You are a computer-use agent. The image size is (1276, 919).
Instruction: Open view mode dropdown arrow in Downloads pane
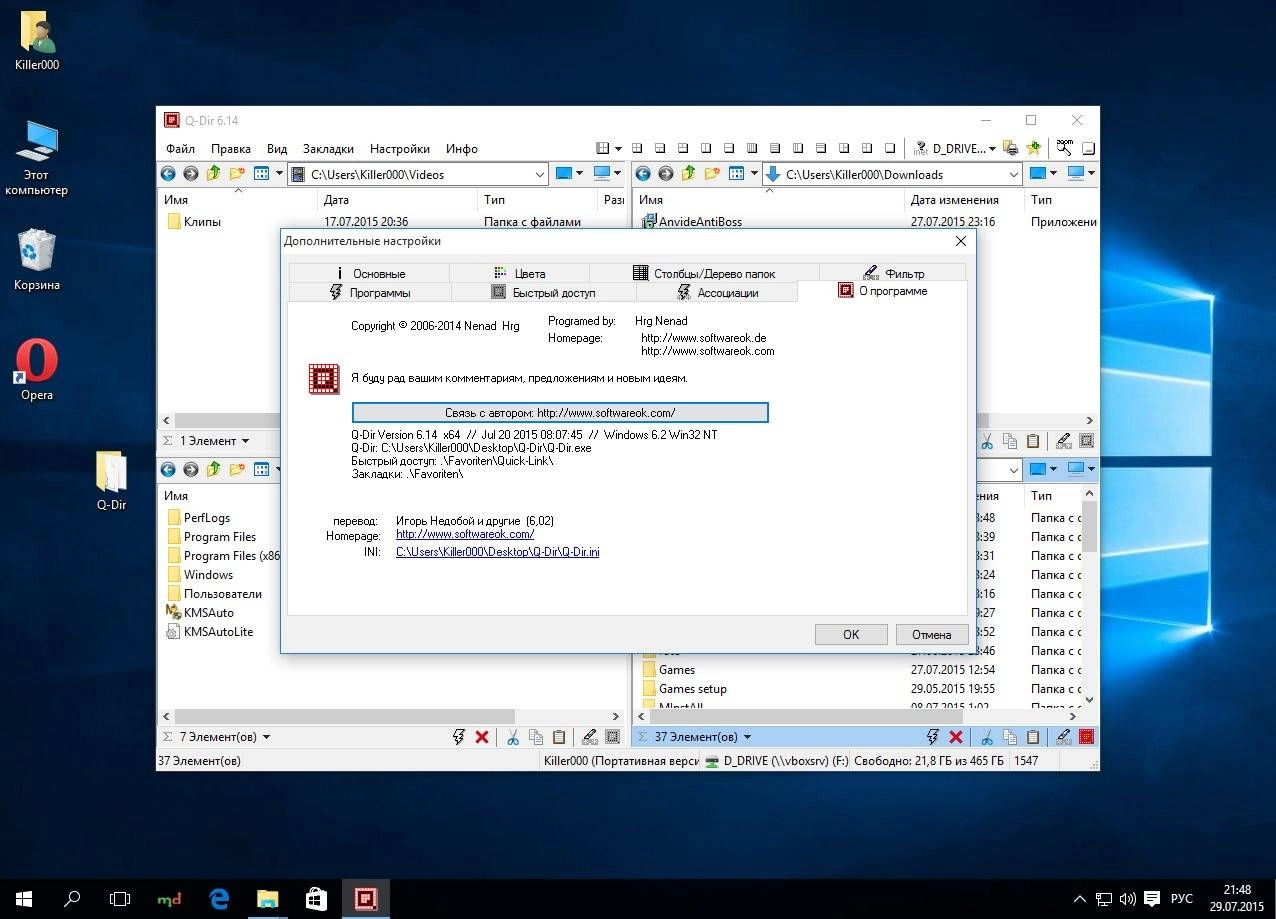[752, 173]
